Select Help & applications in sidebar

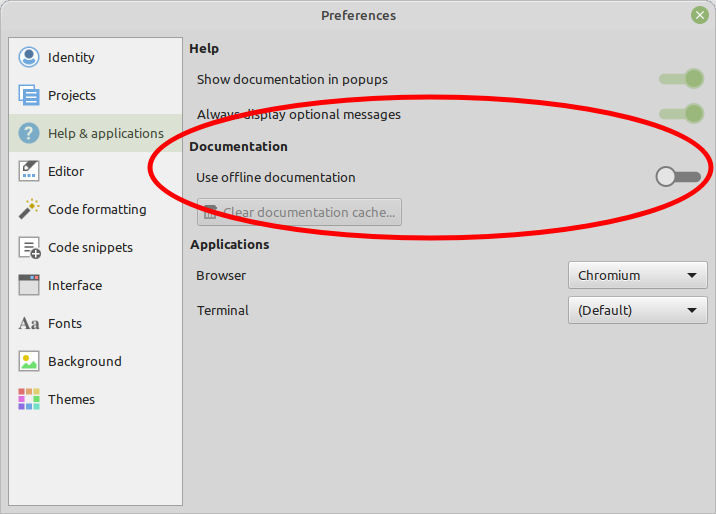[x=95, y=133]
